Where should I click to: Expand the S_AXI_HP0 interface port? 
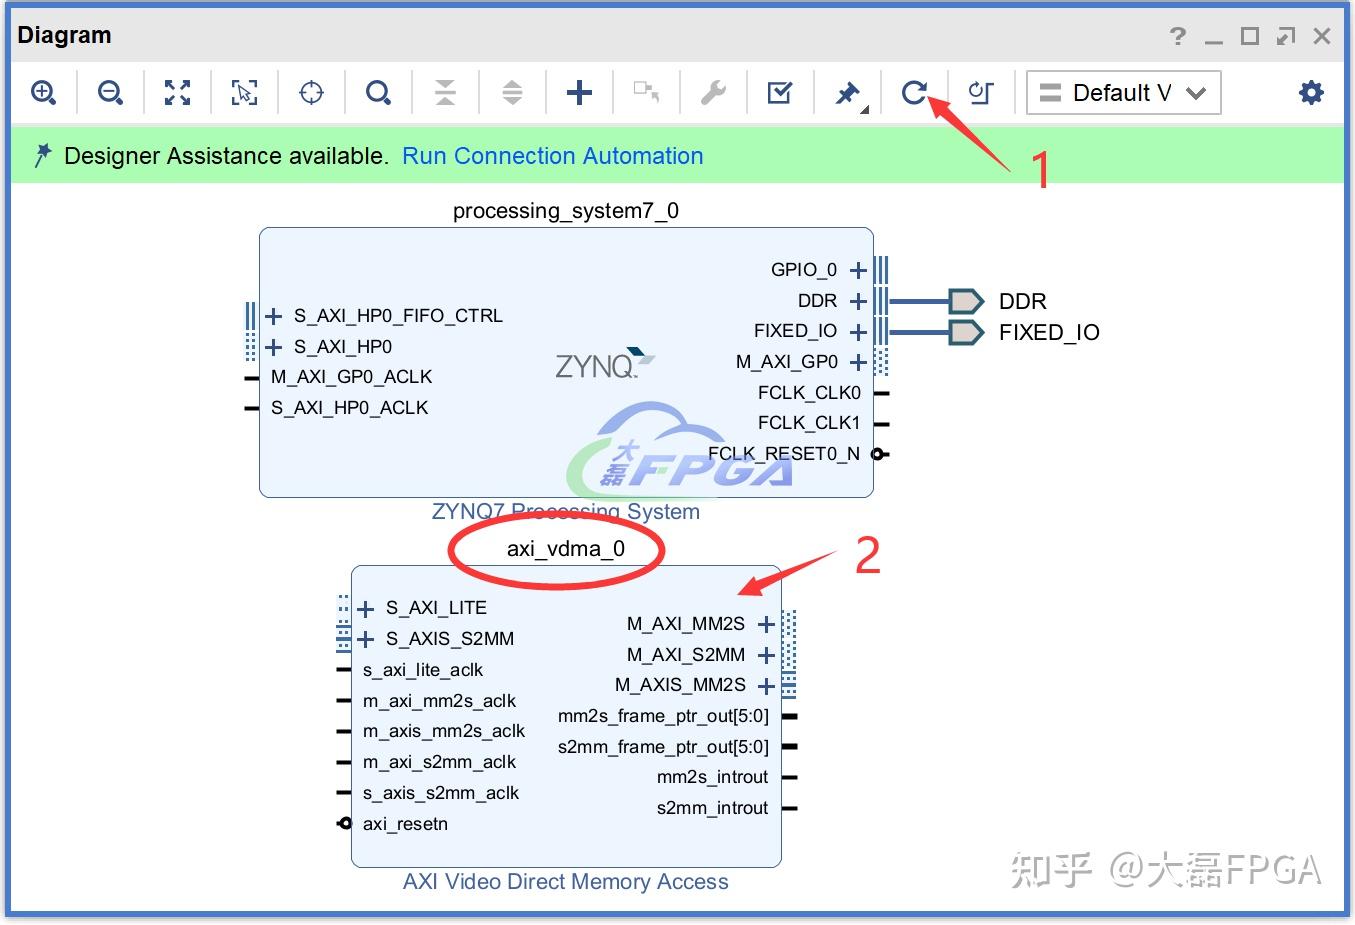point(273,346)
